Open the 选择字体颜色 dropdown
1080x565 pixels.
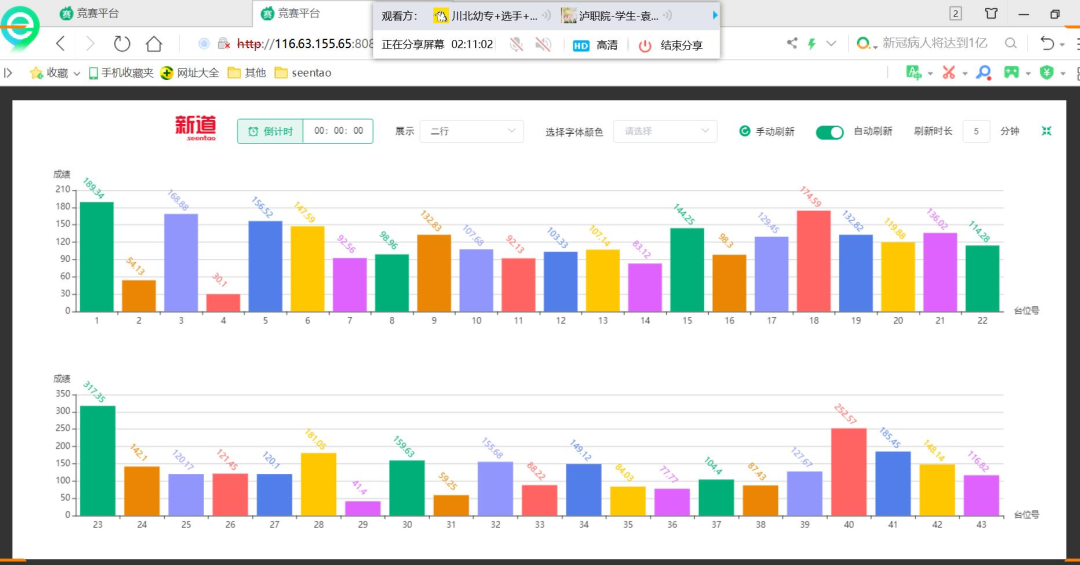(x=664, y=131)
